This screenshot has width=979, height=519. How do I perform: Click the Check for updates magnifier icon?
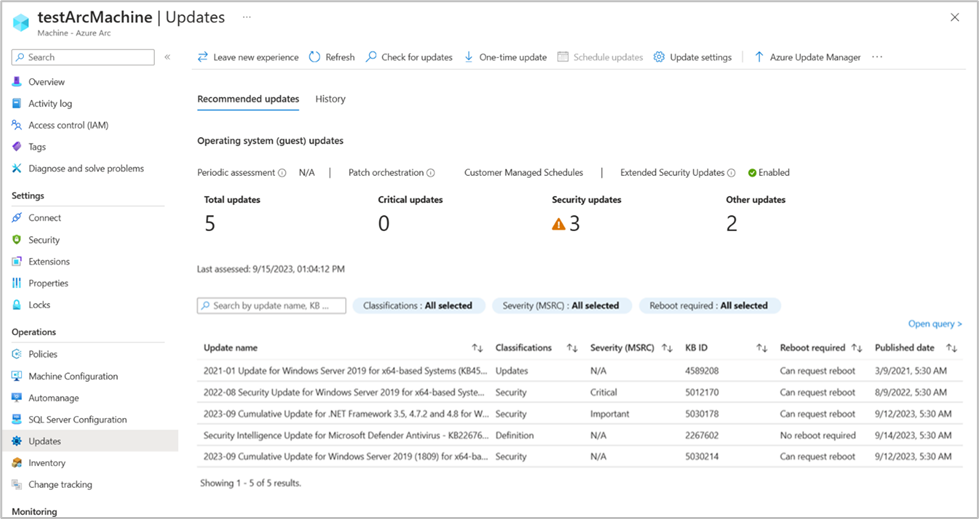(x=371, y=57)
